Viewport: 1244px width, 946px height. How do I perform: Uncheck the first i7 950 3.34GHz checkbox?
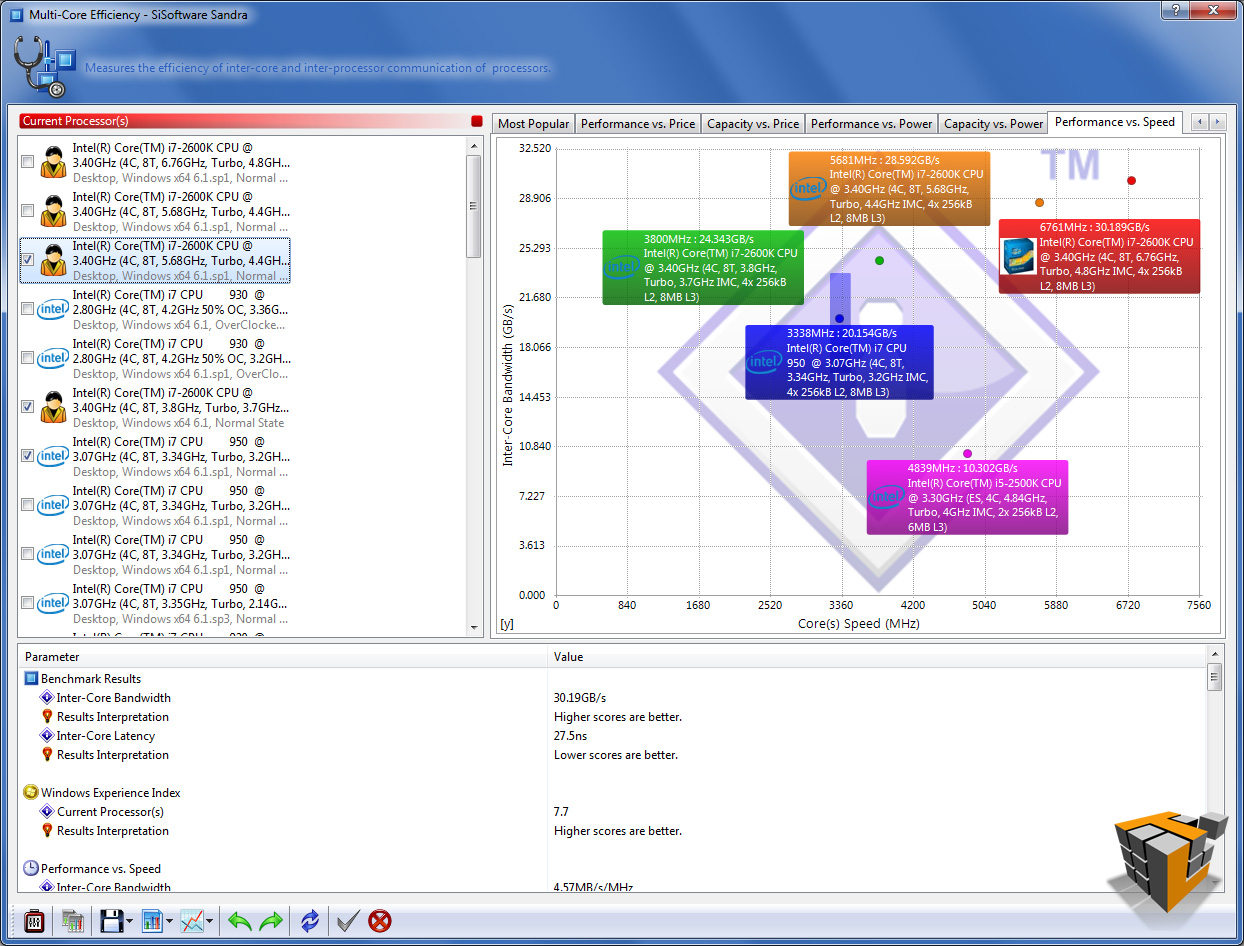(x=28, y=456)
